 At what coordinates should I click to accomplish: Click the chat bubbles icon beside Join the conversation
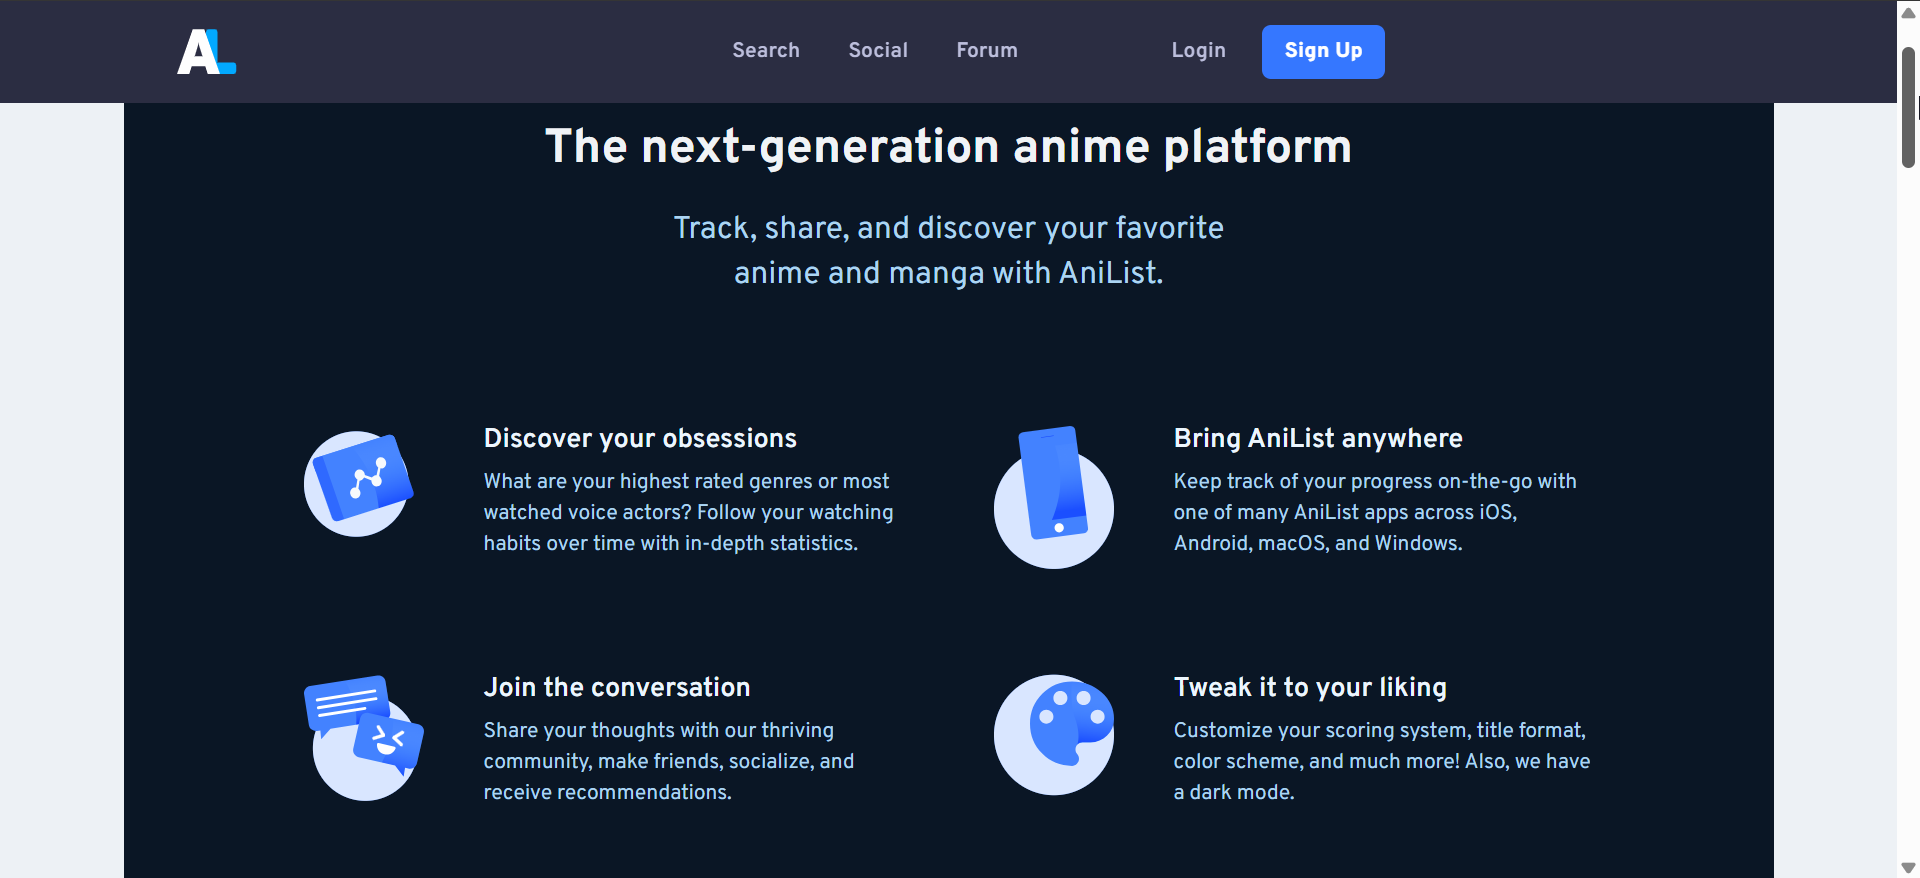click(364, 738)
